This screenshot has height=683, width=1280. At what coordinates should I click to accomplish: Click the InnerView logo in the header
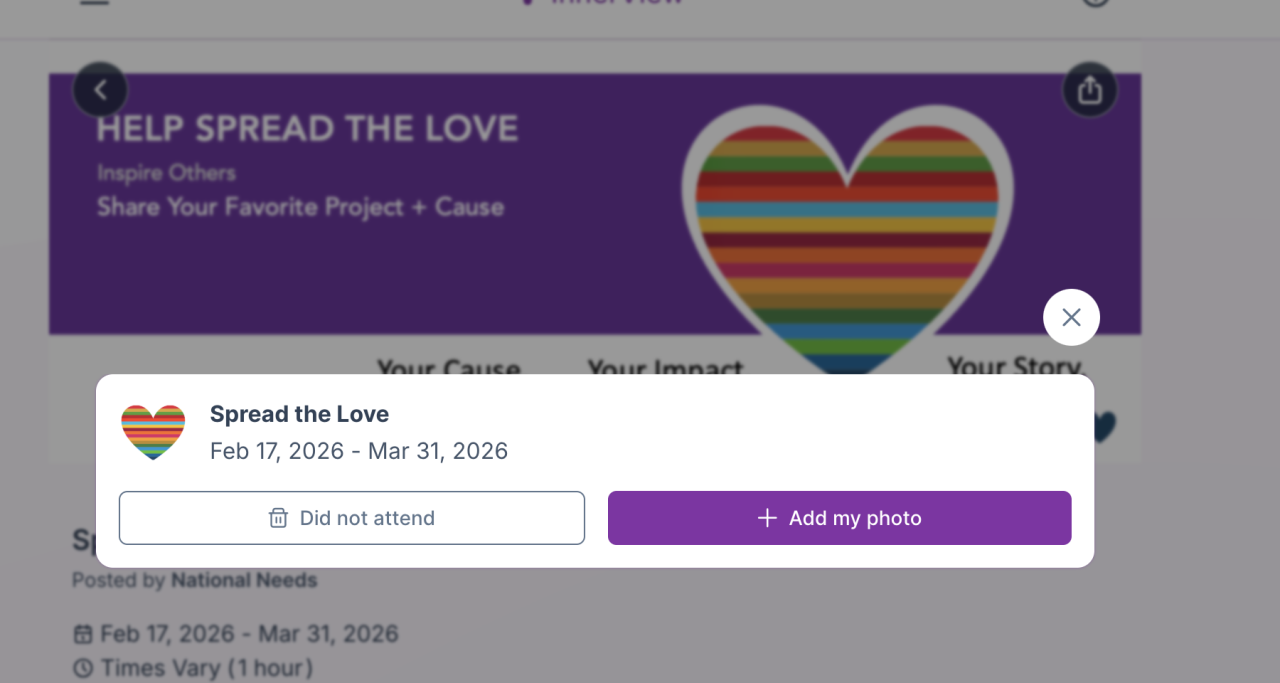click(605, 3)
